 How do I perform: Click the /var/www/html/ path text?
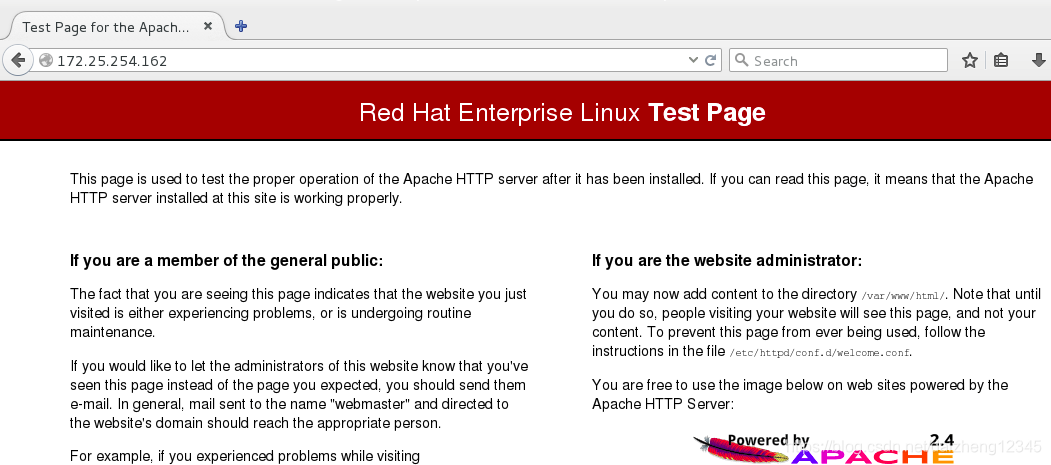(904, 295)
